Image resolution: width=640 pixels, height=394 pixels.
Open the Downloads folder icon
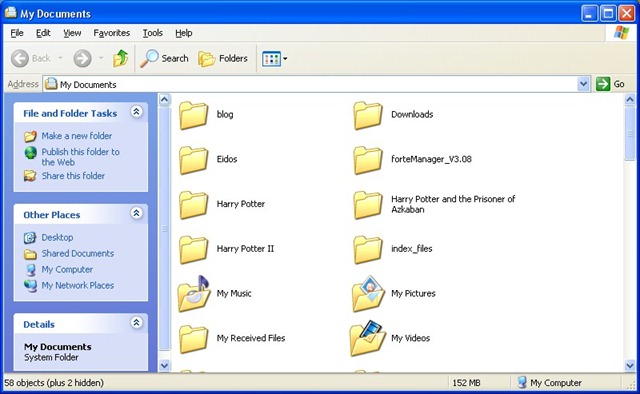click(x=368, y=115)
